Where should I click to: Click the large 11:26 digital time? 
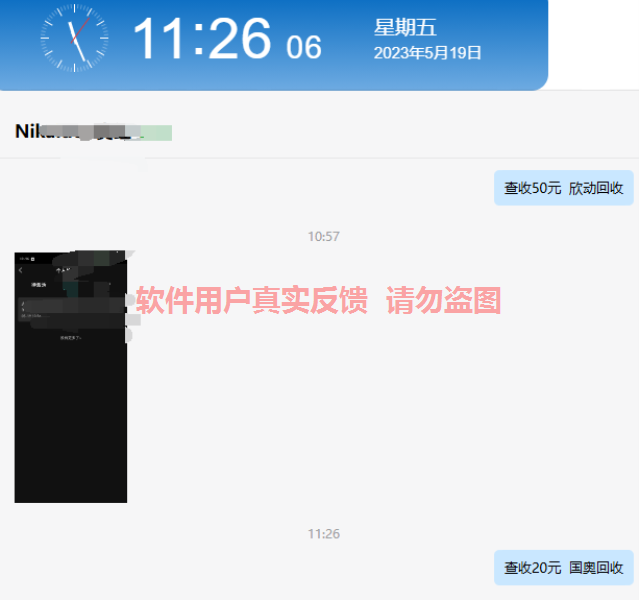coord(202,38)
